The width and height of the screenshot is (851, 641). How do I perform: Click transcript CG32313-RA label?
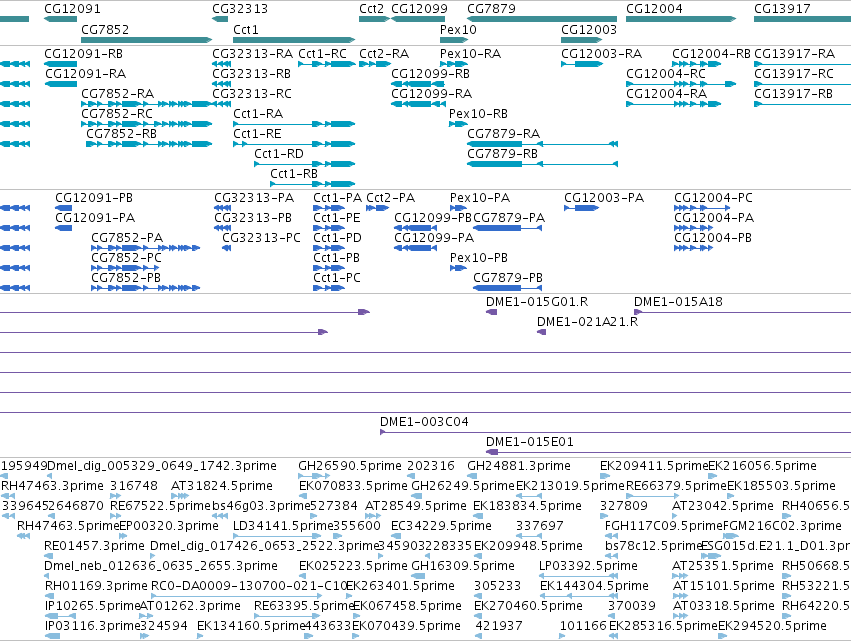point(252,54)
